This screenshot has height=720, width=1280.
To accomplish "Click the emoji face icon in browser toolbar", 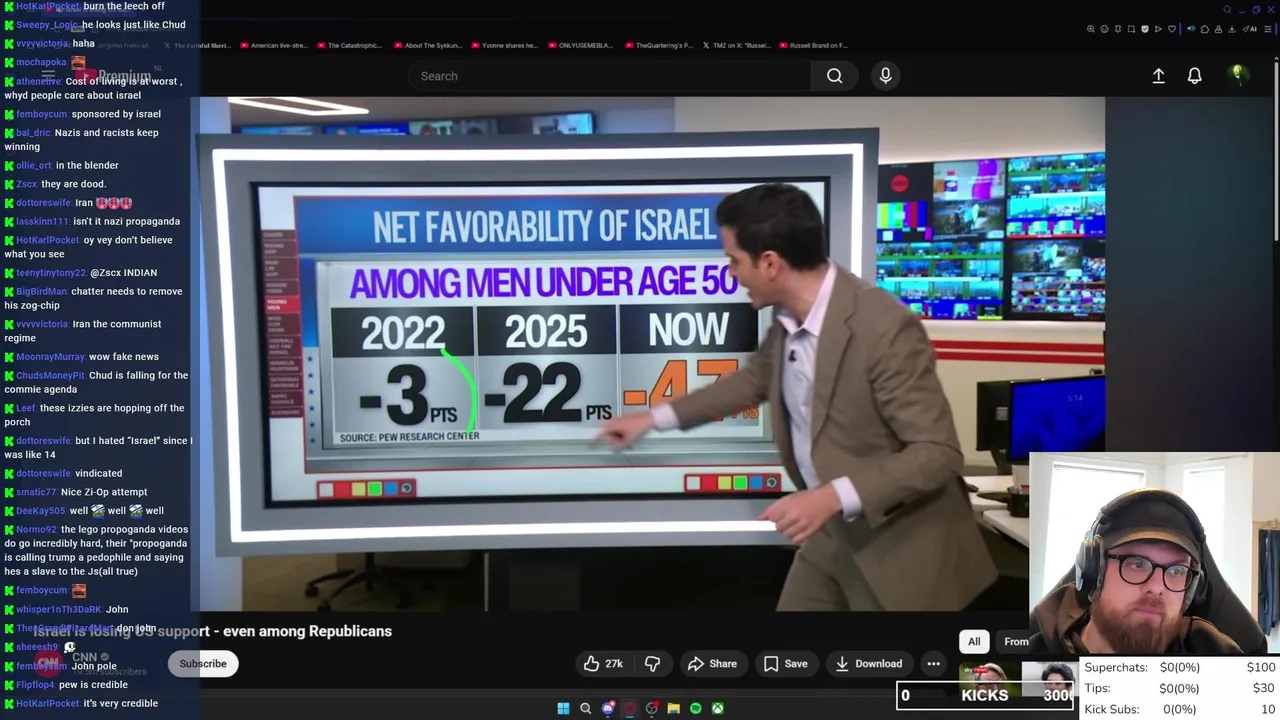I will pos(1104,29).
